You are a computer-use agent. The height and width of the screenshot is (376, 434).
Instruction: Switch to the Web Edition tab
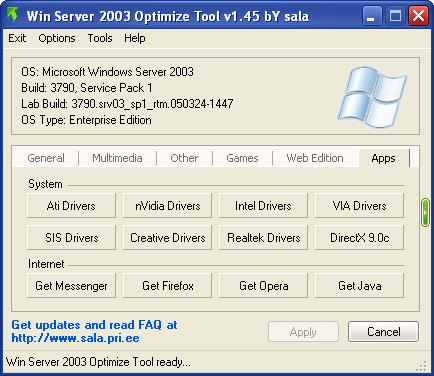click(315, 158)
